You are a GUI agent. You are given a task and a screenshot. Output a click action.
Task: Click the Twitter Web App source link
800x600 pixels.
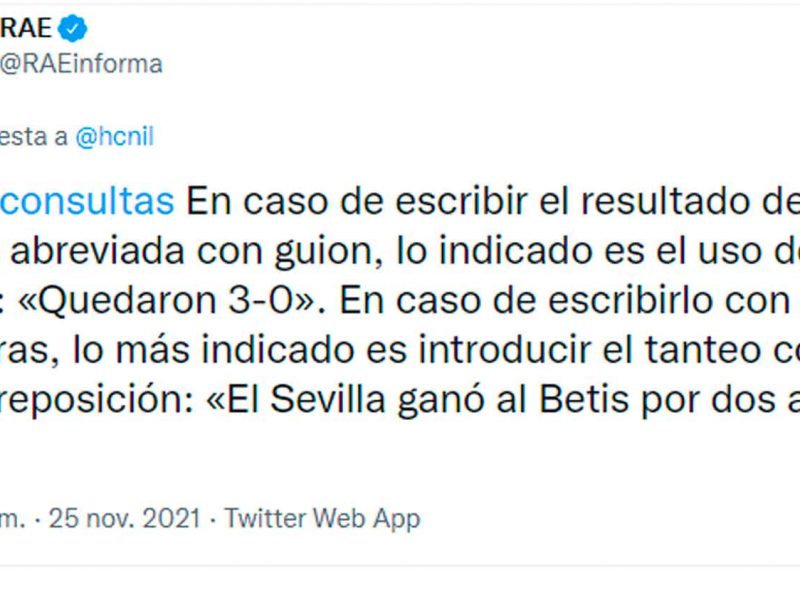322,518
